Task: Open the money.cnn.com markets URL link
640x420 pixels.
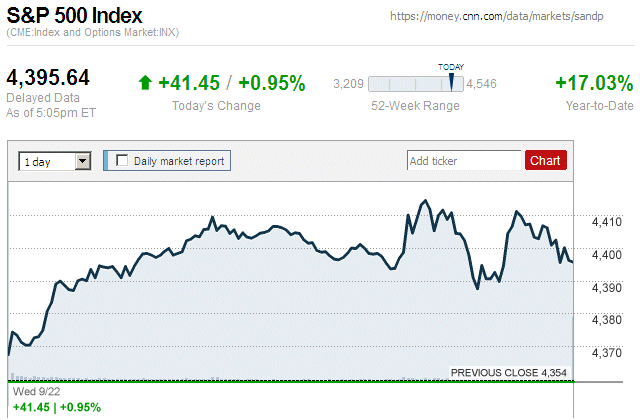Action: [x=510, y=17]
